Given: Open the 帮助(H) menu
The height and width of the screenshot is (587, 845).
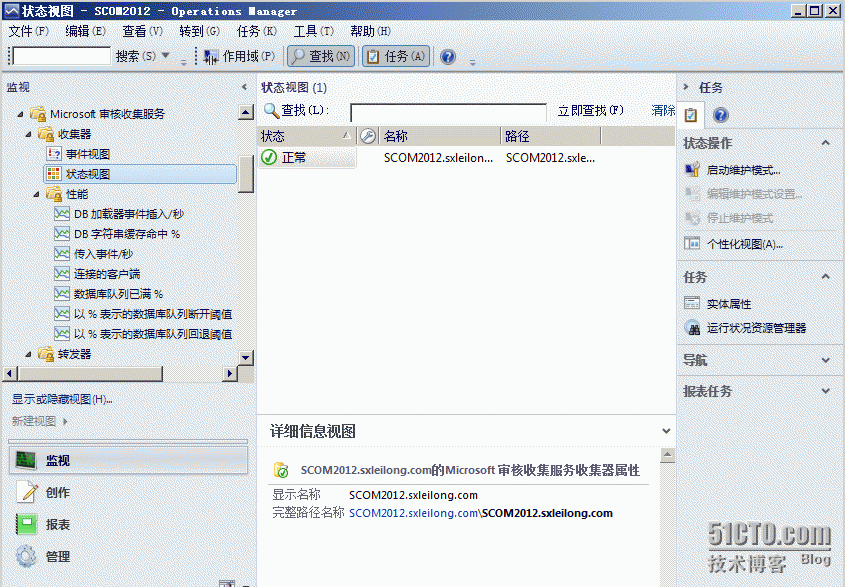Looking at the screenshot, I should 370,31.
